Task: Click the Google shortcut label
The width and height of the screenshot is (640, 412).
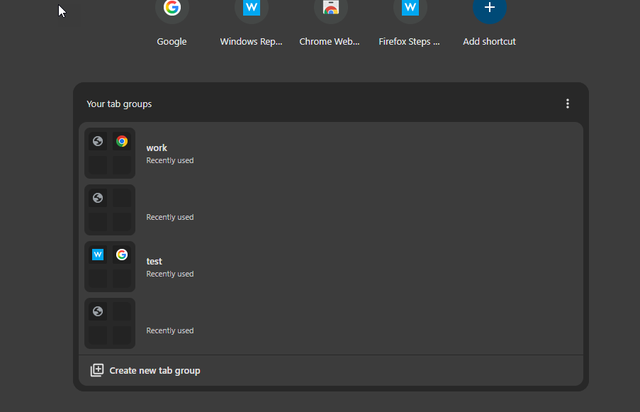Action: [172, 42]
